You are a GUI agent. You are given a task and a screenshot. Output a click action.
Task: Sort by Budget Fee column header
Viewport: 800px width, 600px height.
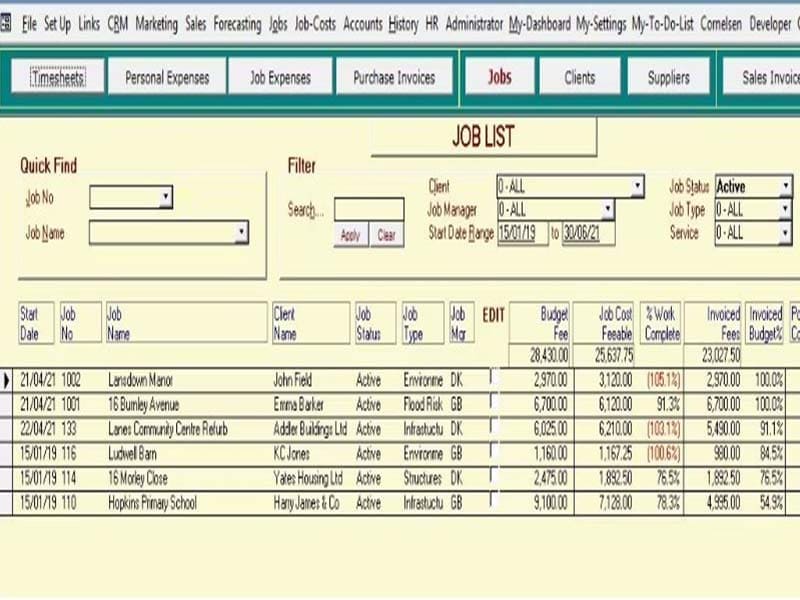click(x=539, y=323)
